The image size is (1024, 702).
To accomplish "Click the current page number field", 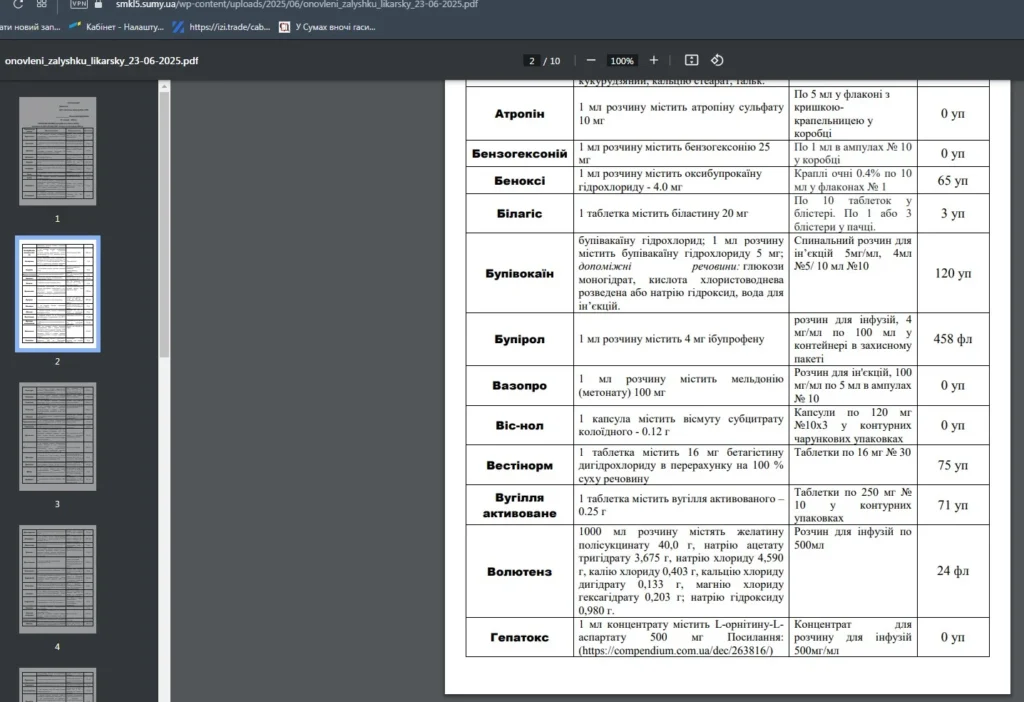I will (x=532, y=61).
